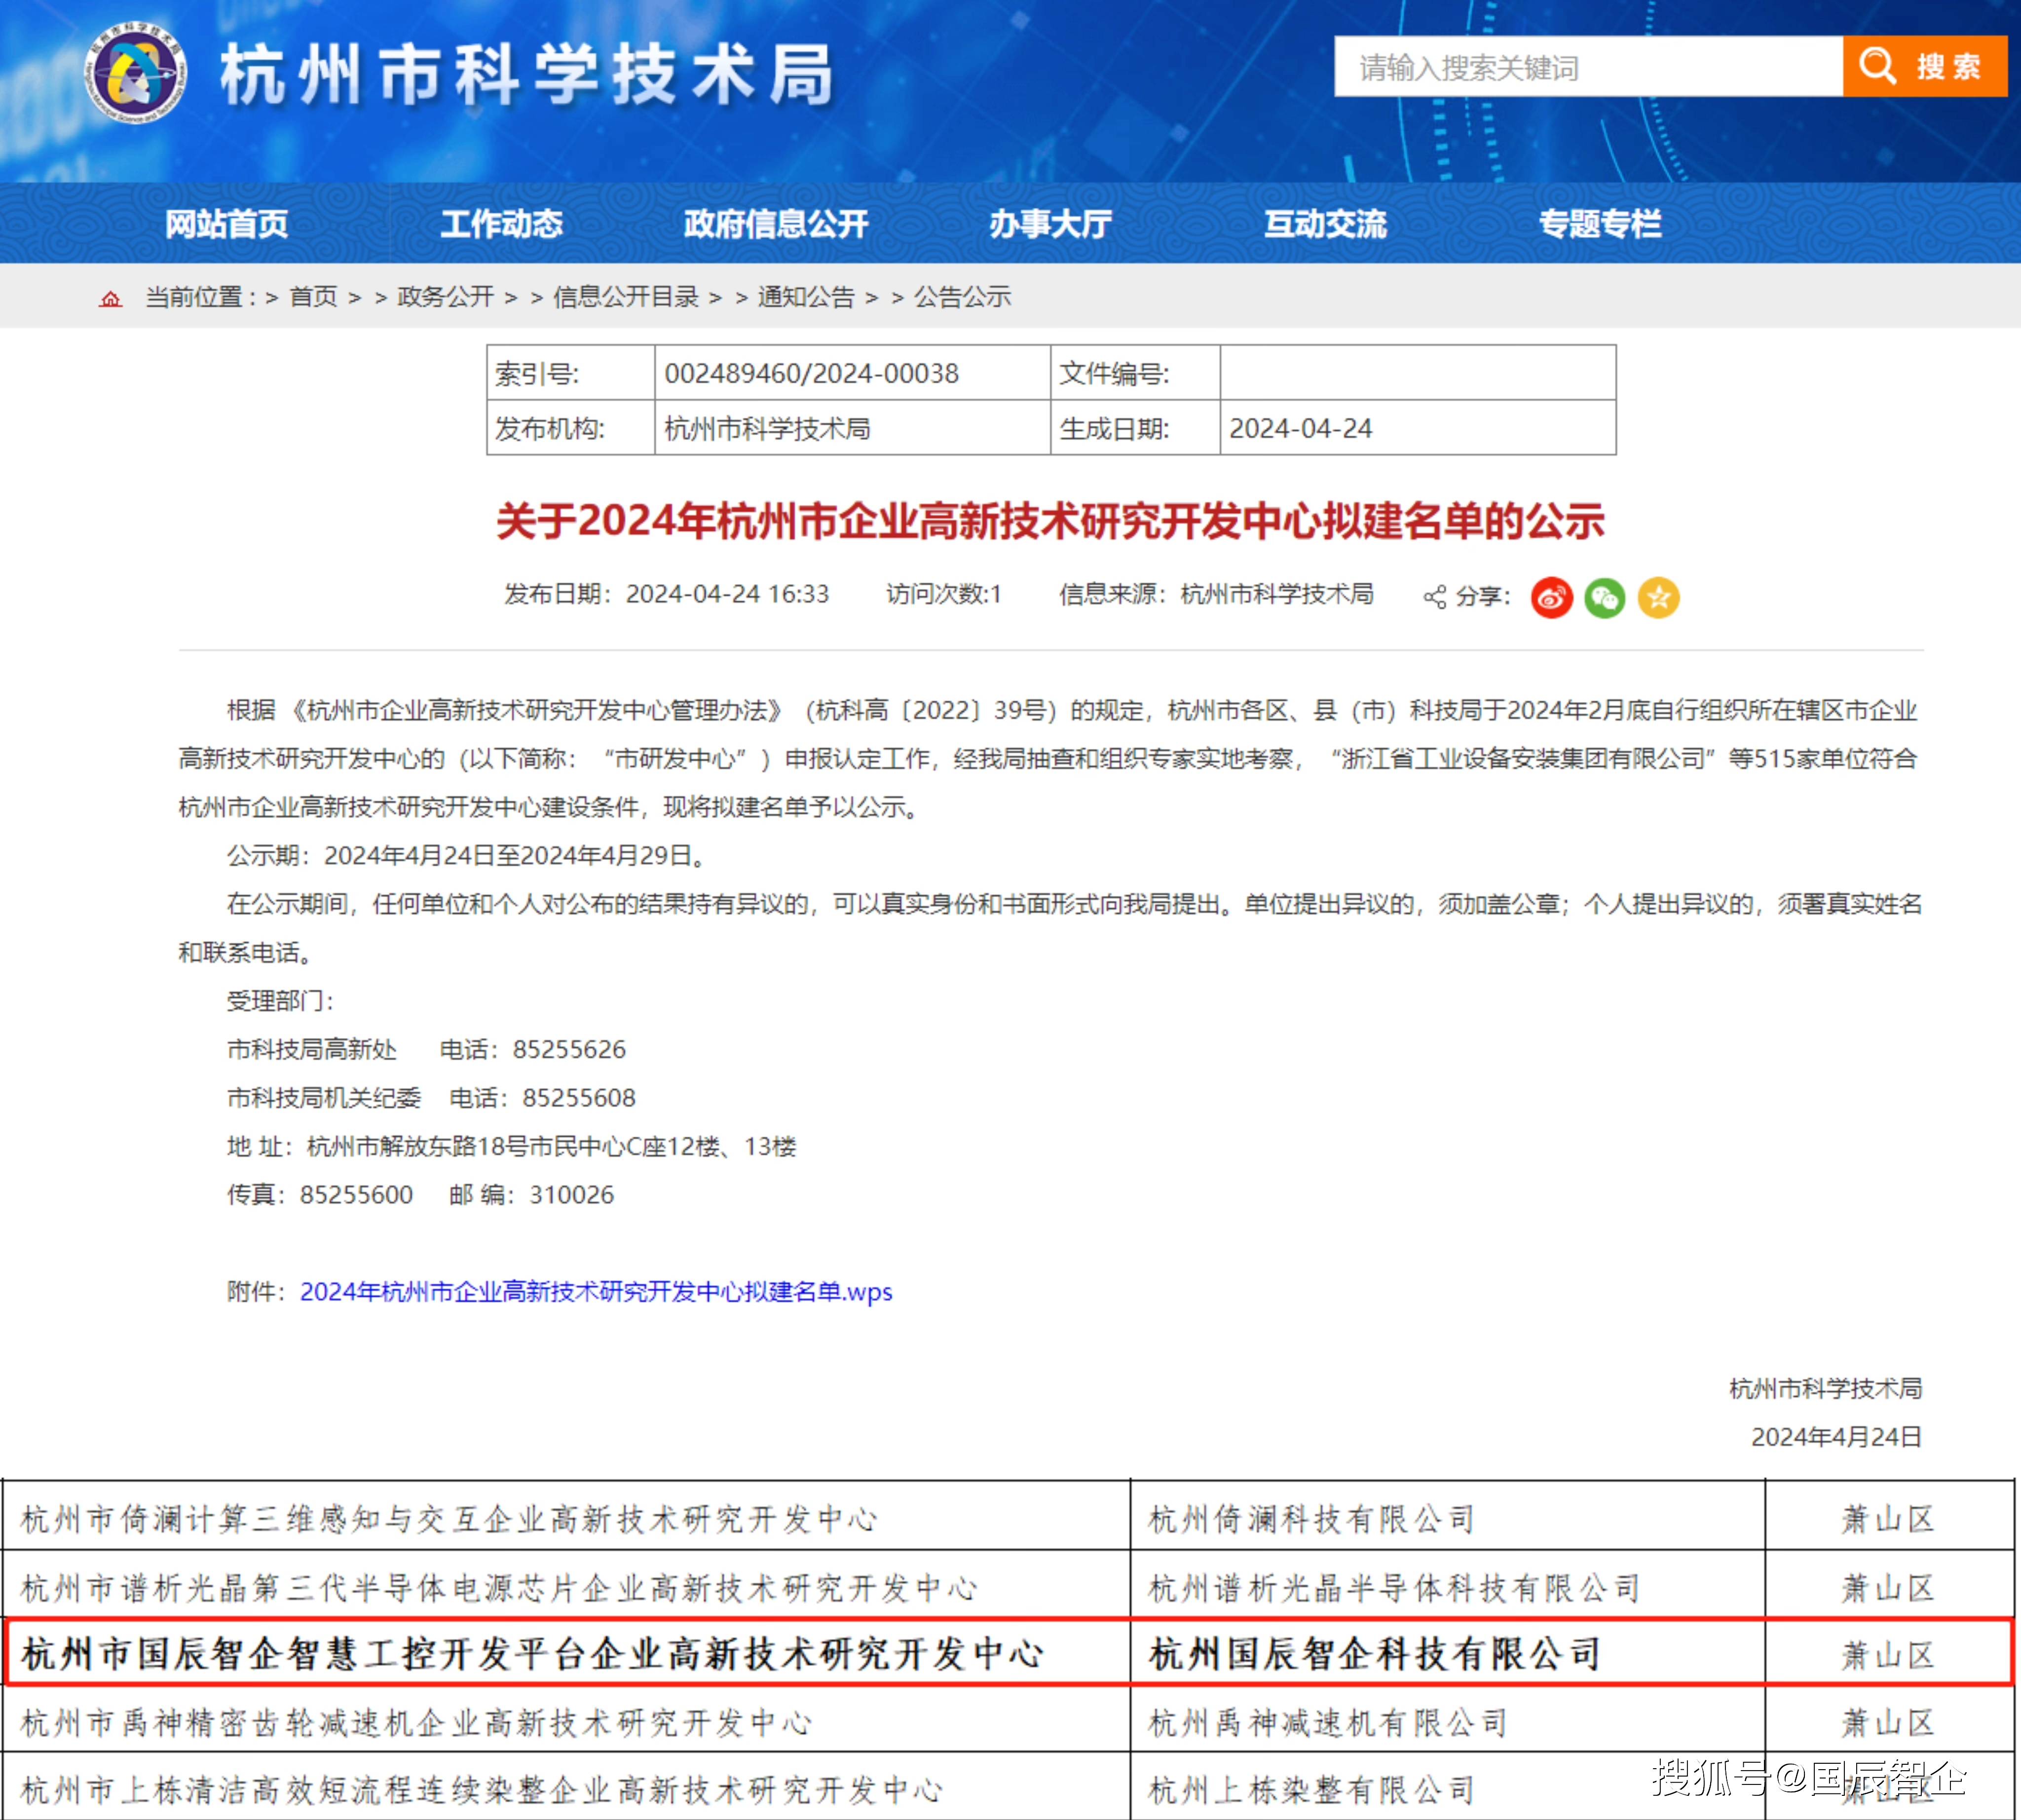Click the 倚澜计算三维感知 research center row
This screenshot has width=2021, height=1820.
[1008, 1517]
